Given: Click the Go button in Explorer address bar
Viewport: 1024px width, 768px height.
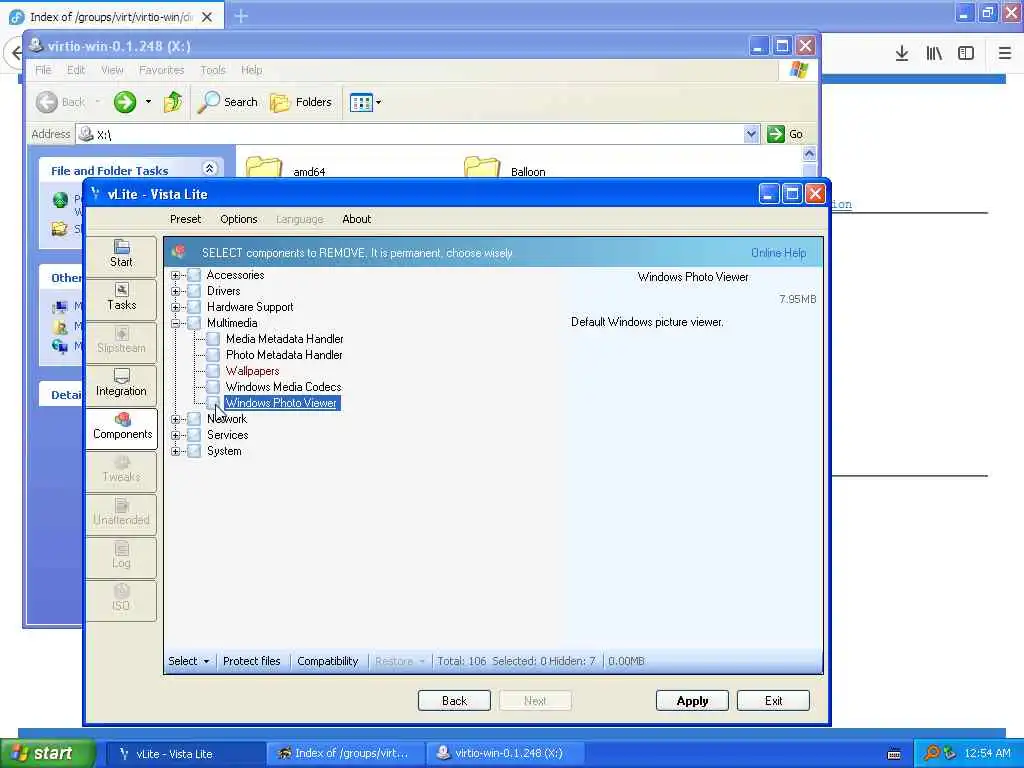Looking at the screenshot, I should [786, 134].
